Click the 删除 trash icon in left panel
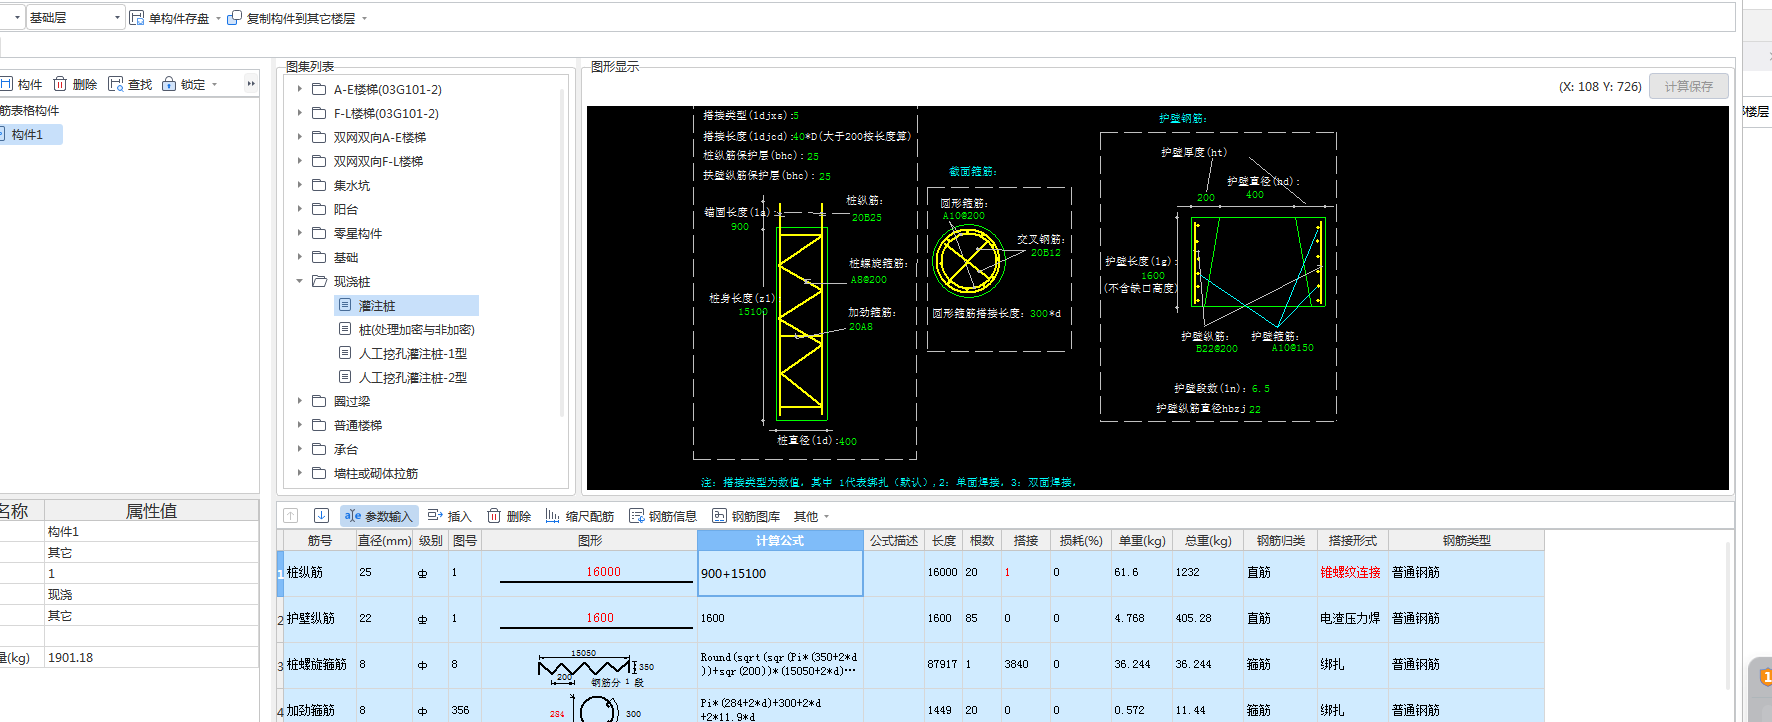 (60, 84)
